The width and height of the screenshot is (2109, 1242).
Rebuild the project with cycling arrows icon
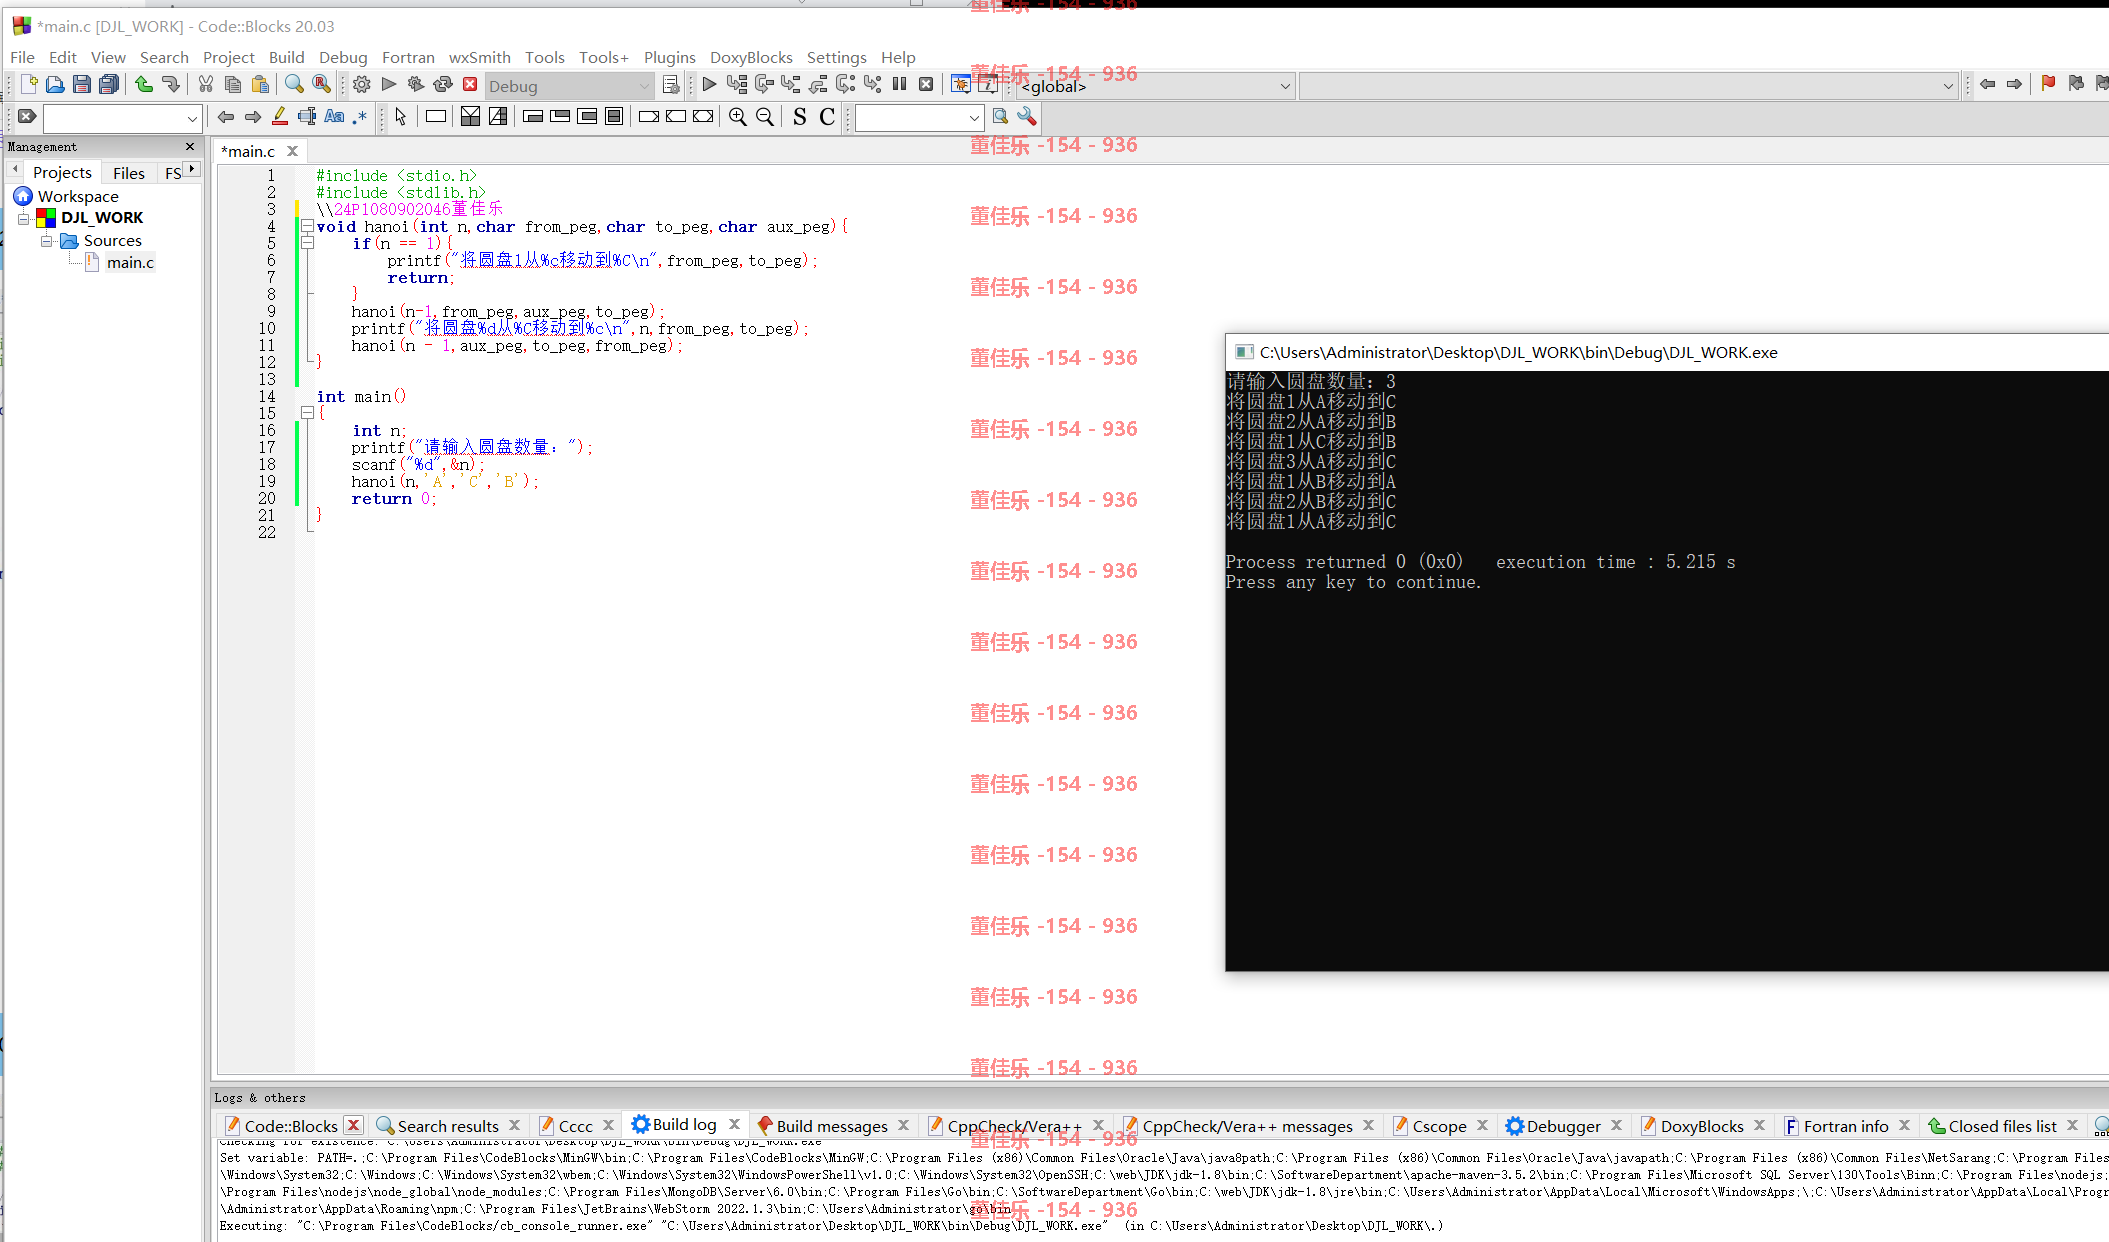(443, 85)
